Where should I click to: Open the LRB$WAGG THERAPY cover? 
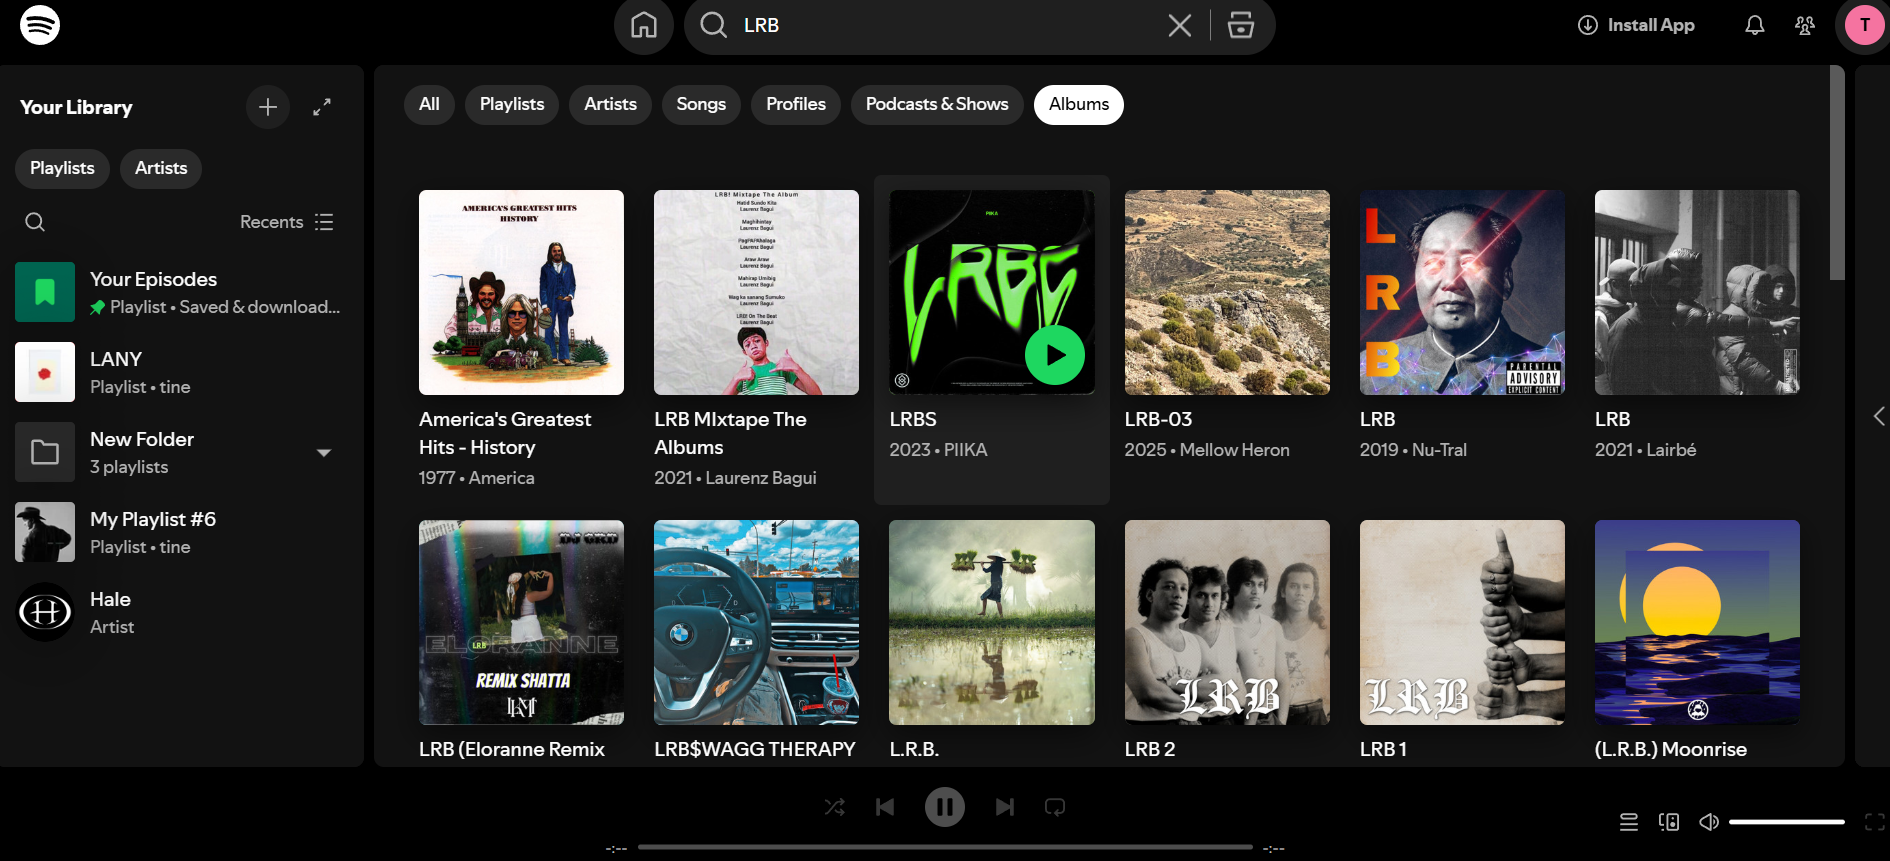click(x=756, y=622)
